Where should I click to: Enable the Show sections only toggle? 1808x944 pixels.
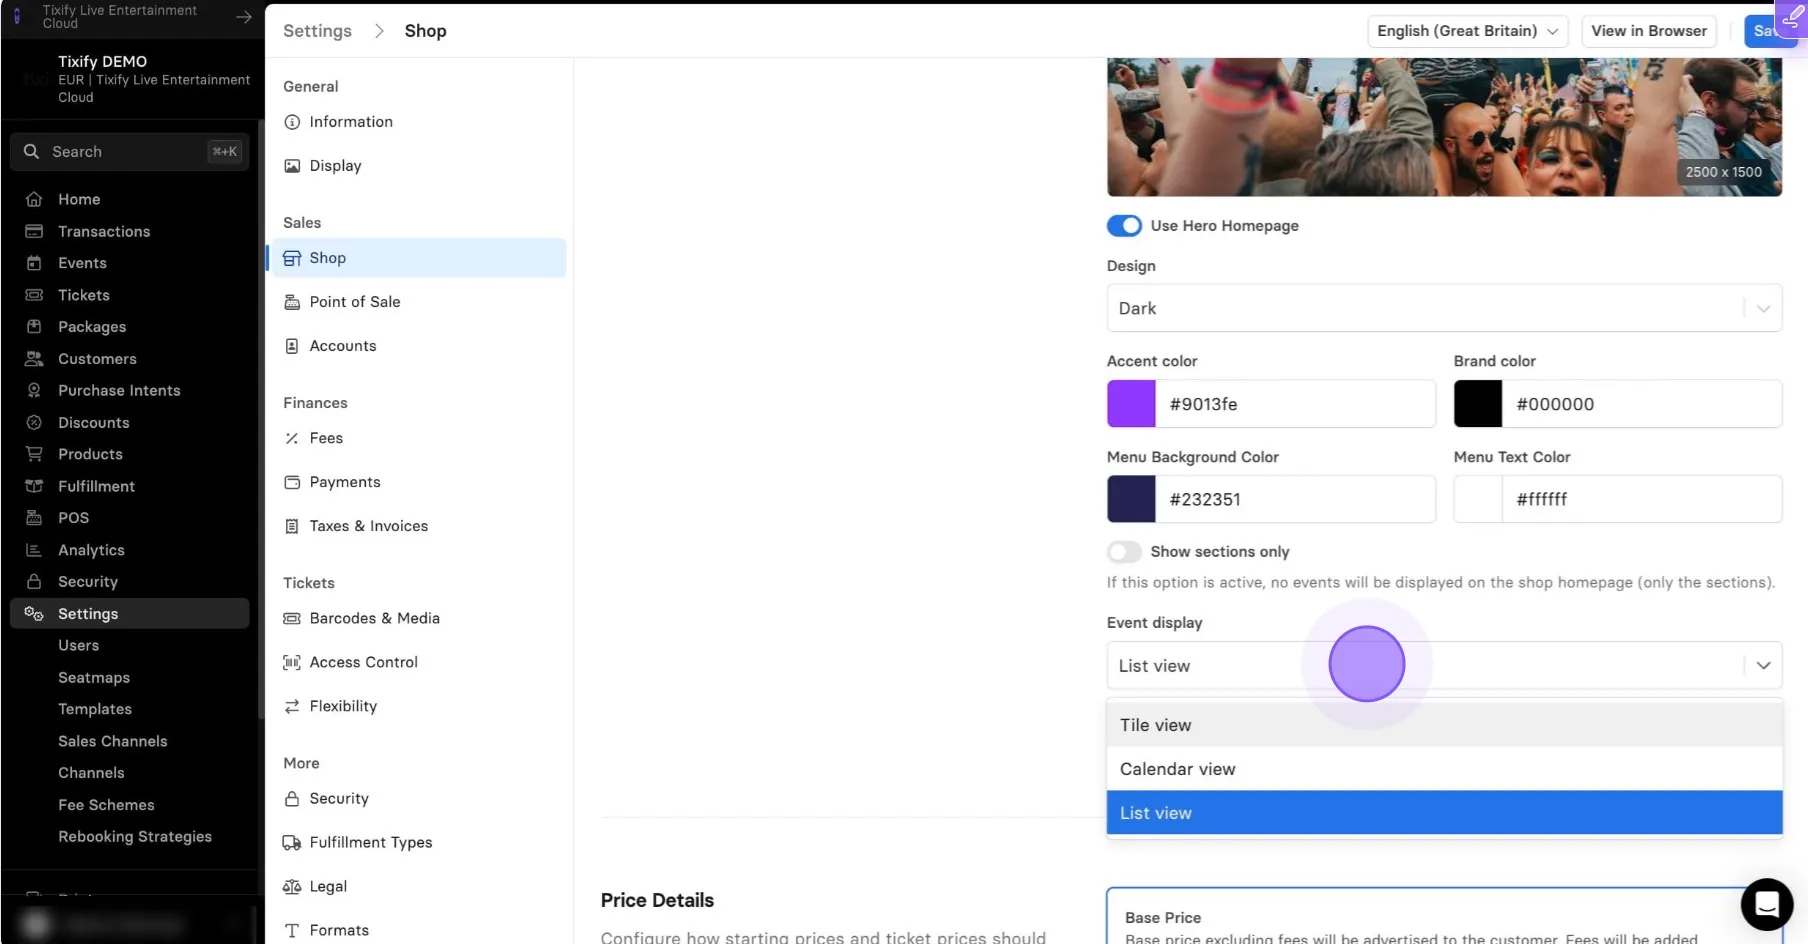point(1124,552)
